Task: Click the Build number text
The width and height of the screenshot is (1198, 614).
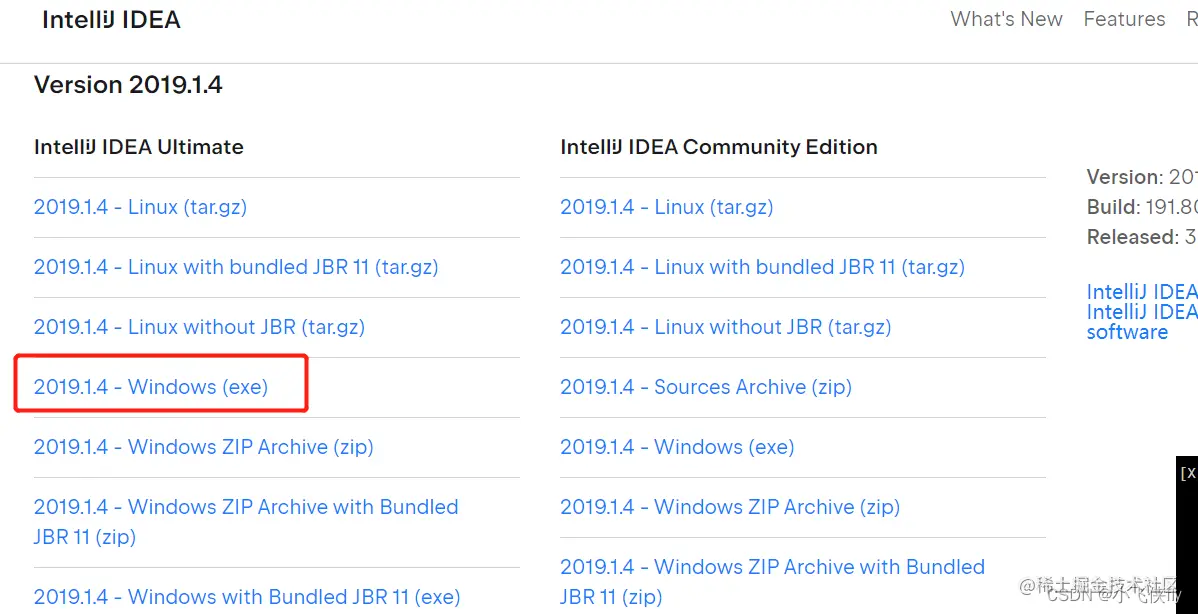Action: (x=1142, y=207)
